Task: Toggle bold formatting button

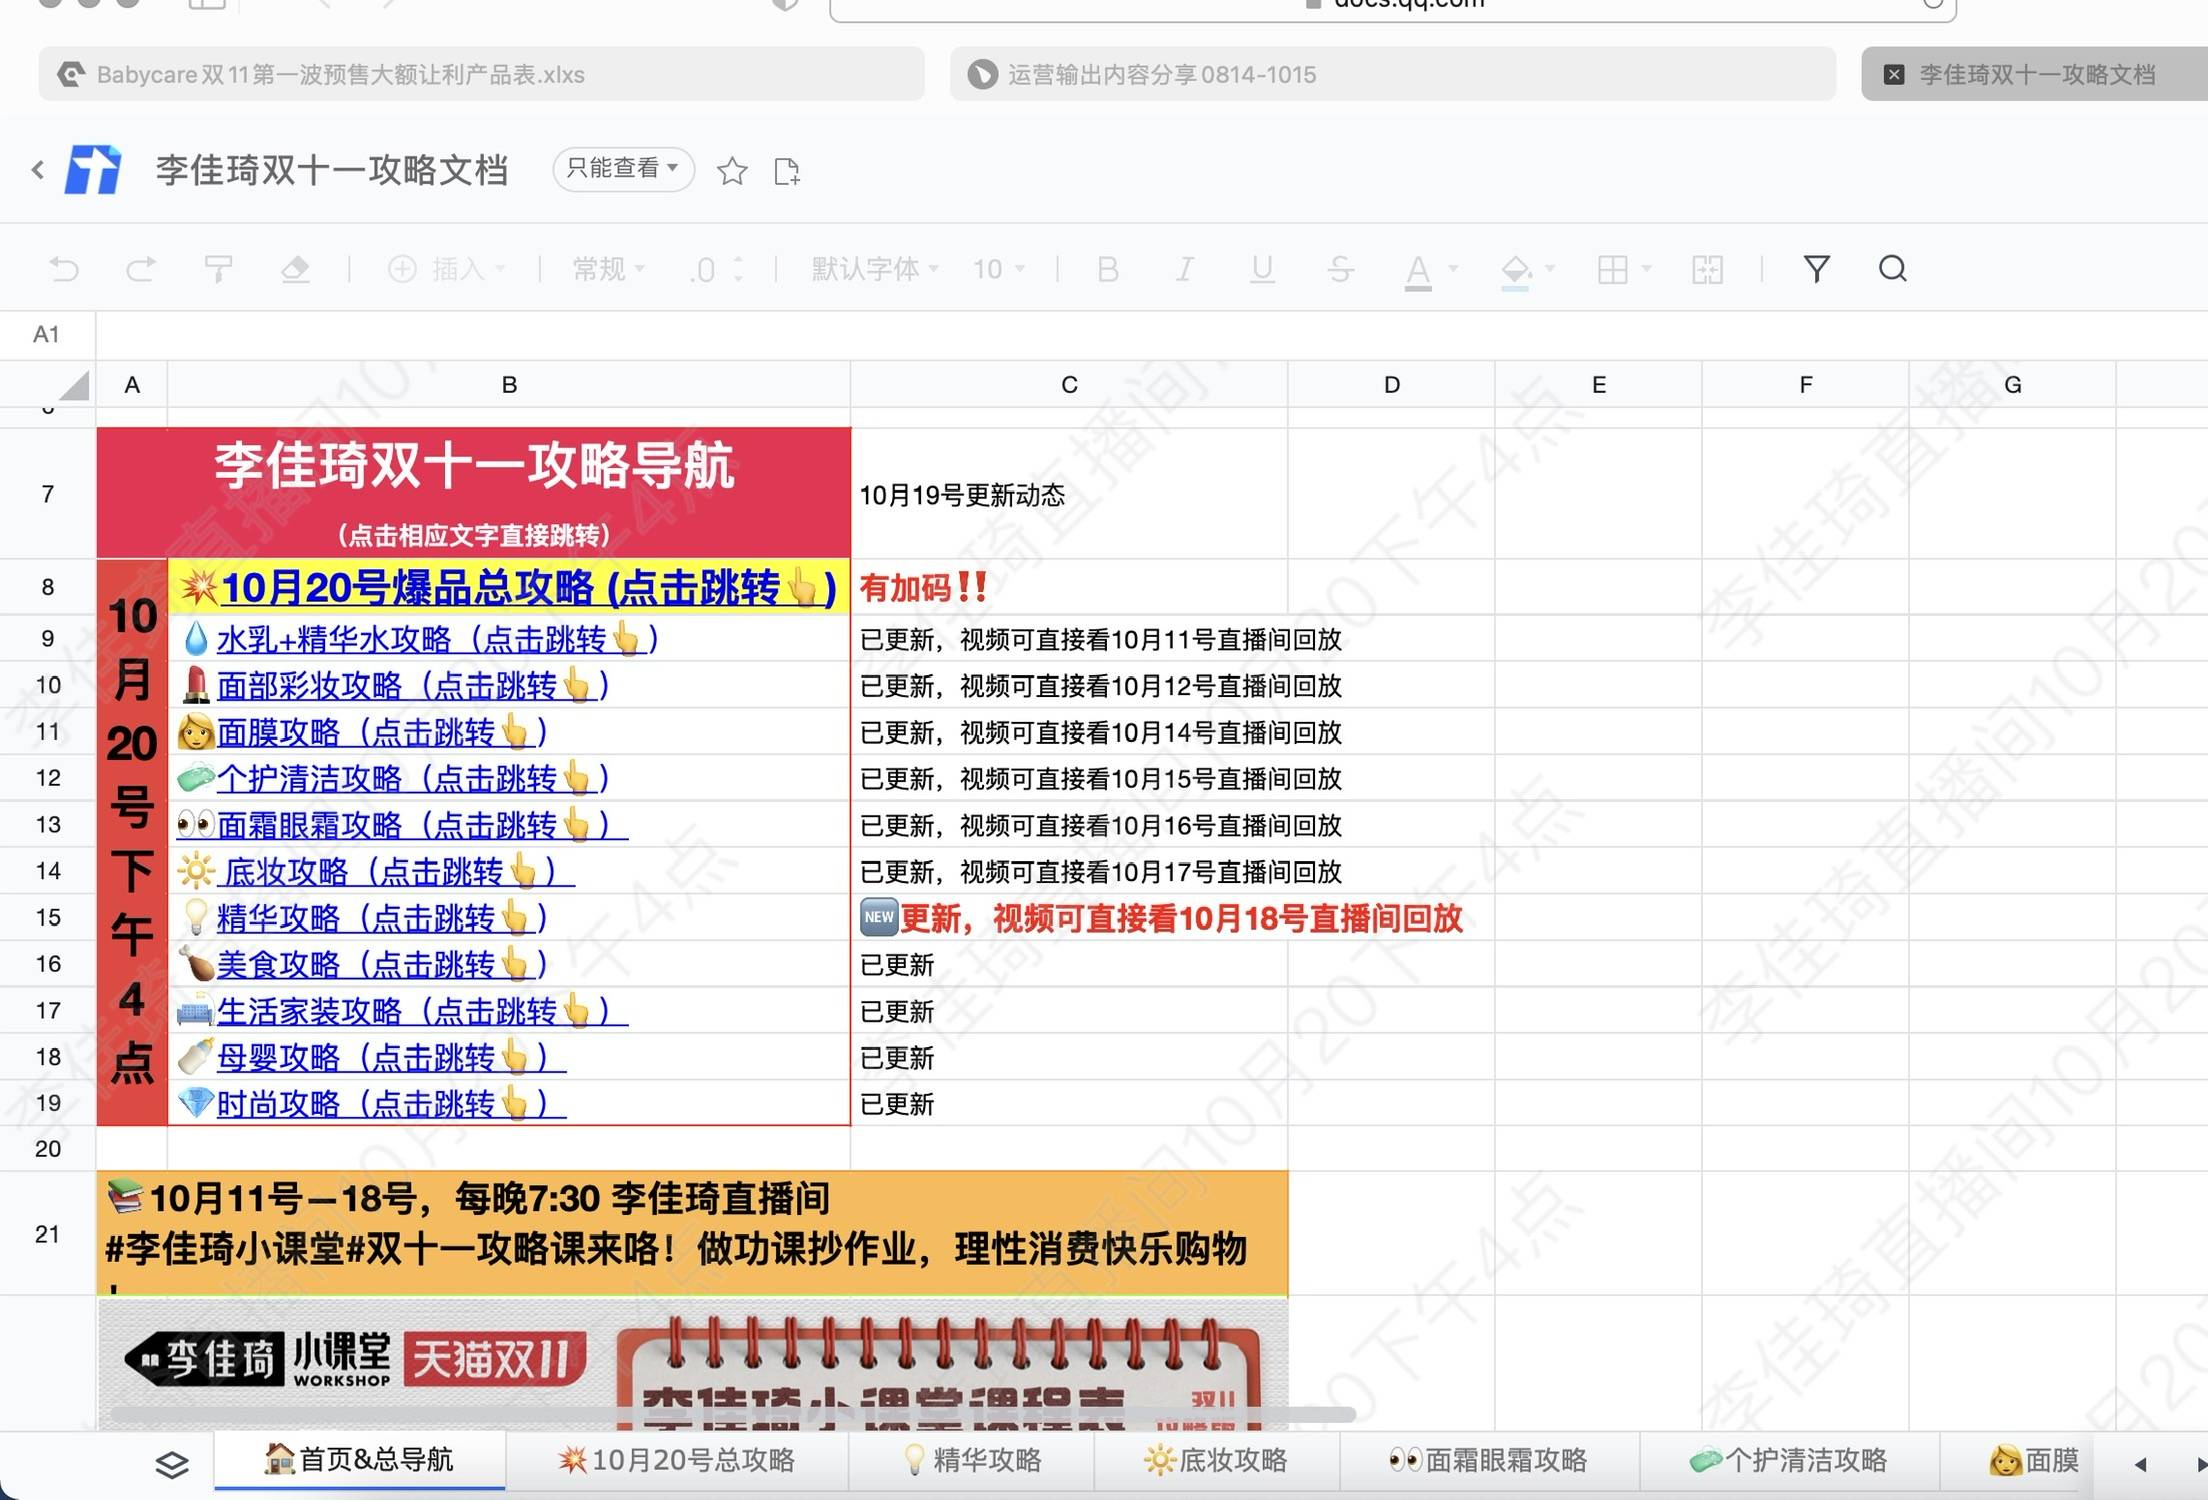Action: [x=1107, y=269]
